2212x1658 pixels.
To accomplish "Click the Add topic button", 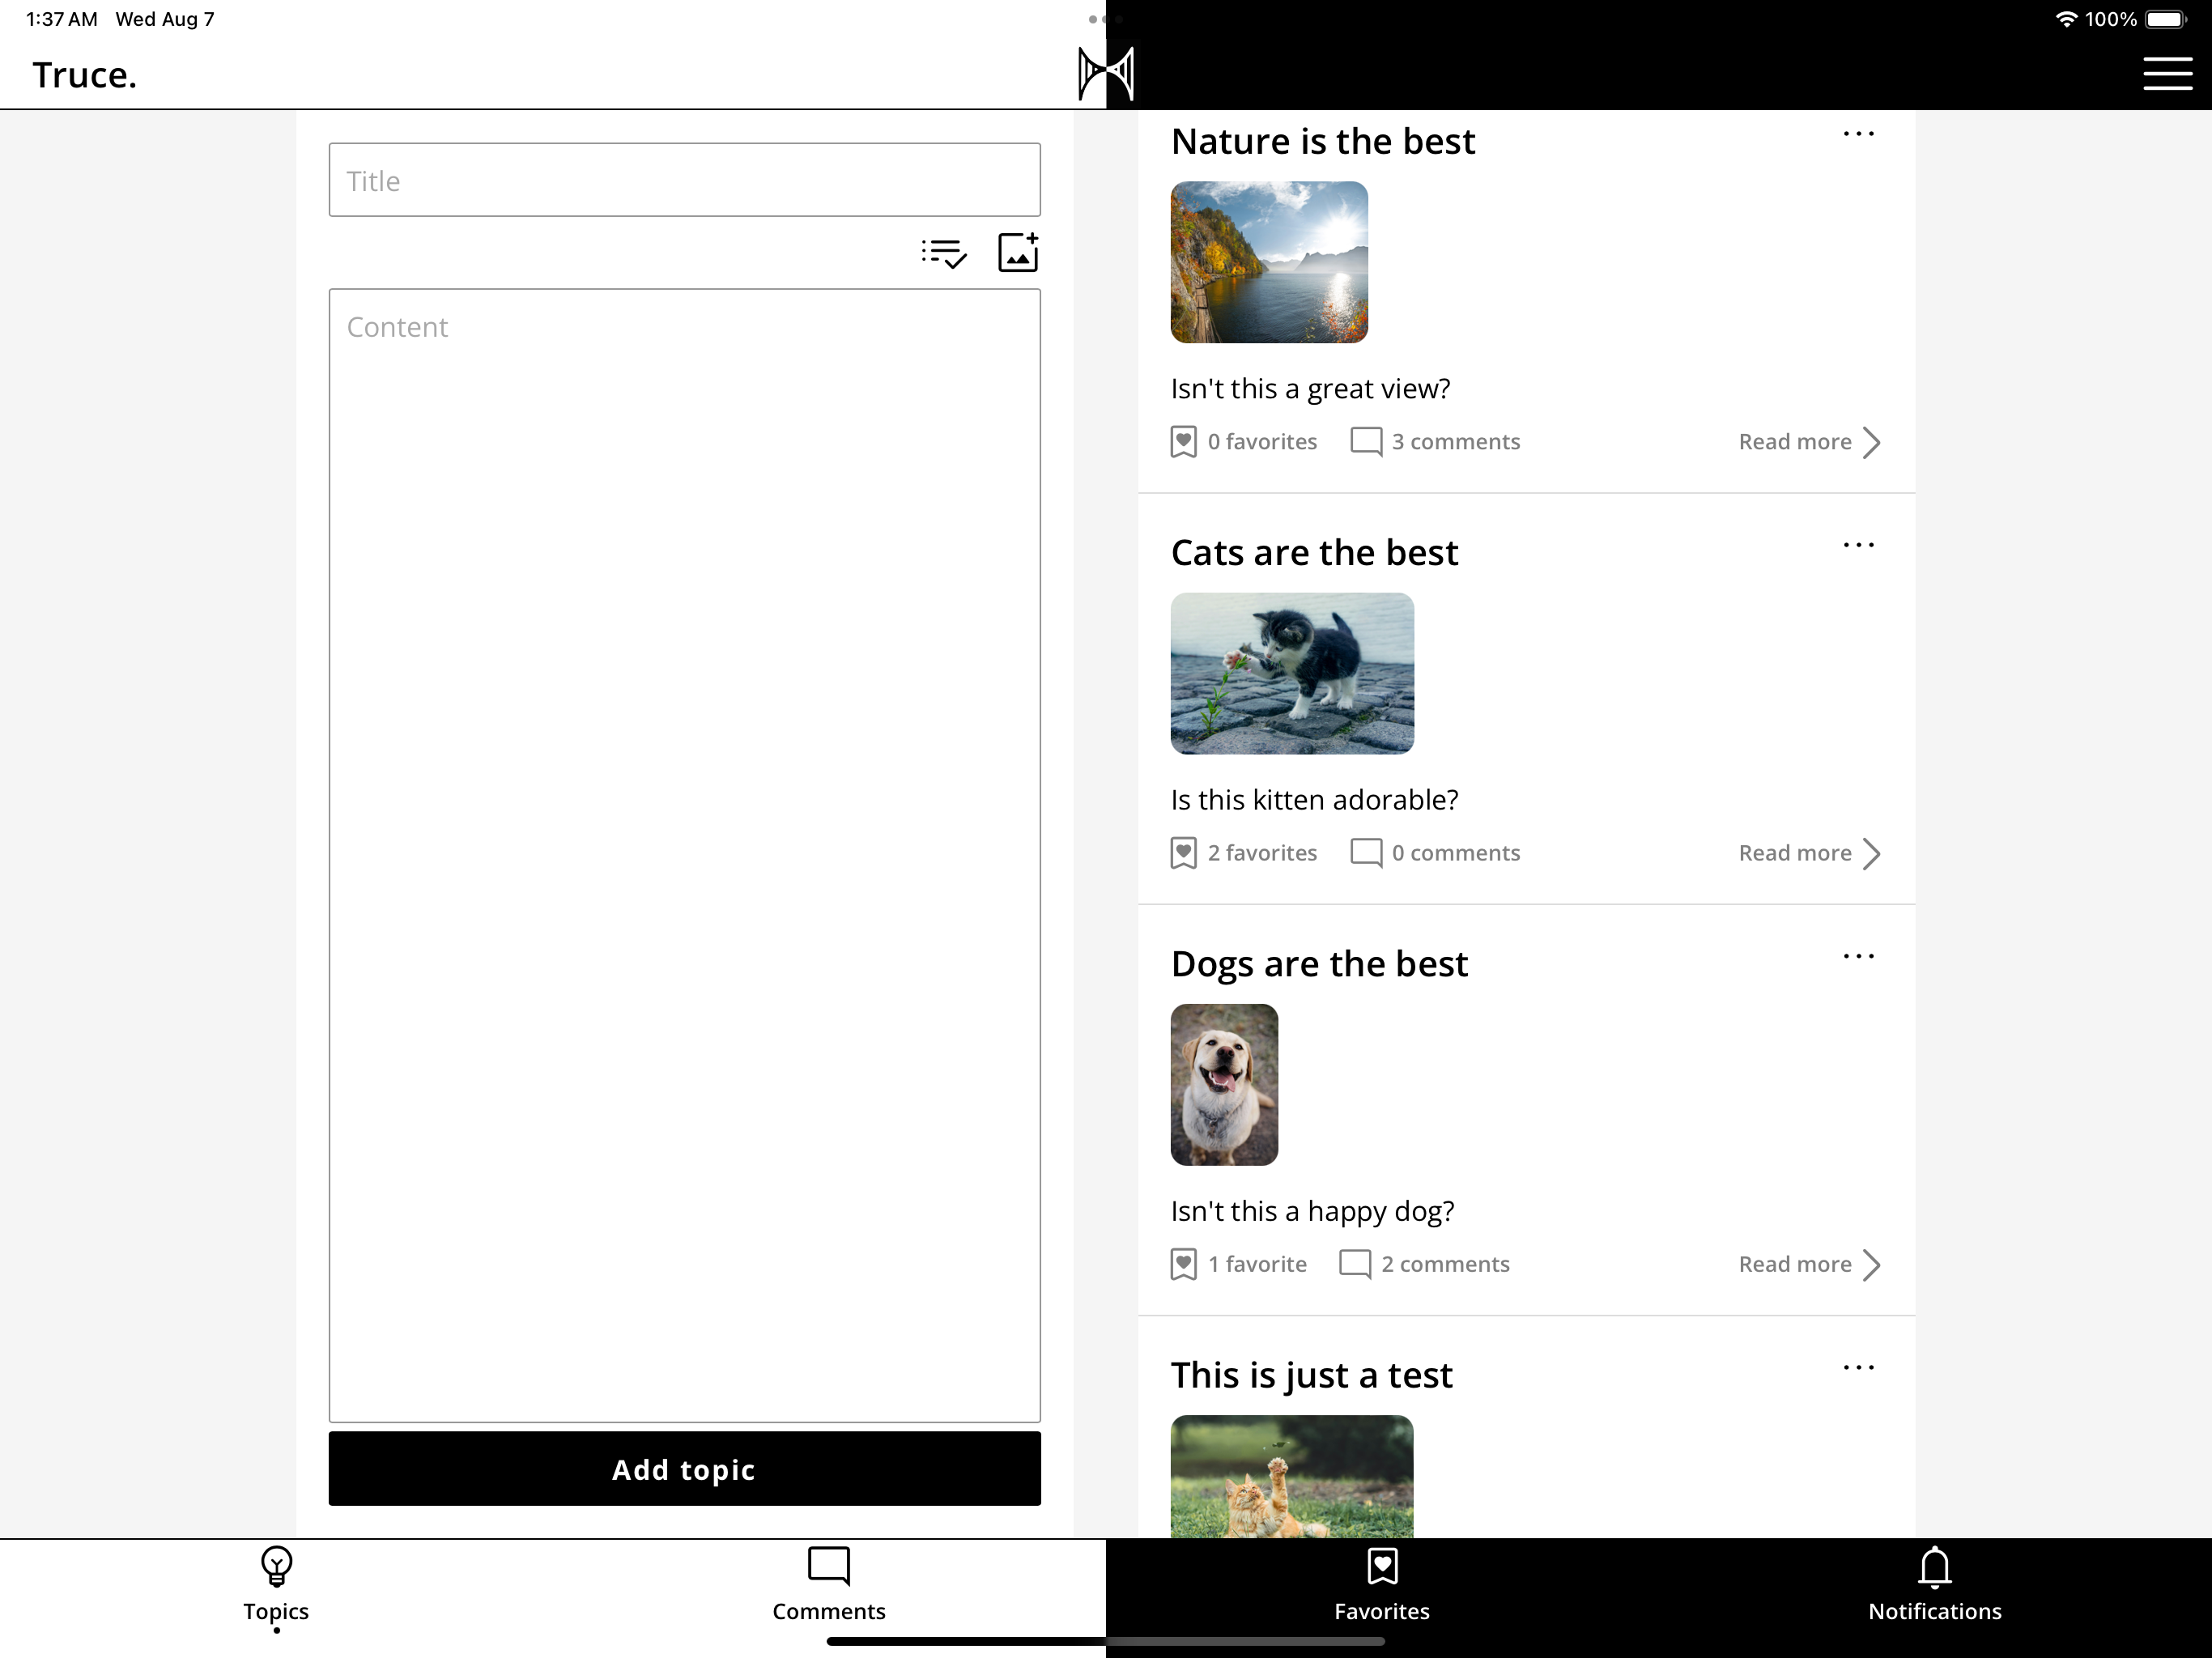I will point(684,1469).
